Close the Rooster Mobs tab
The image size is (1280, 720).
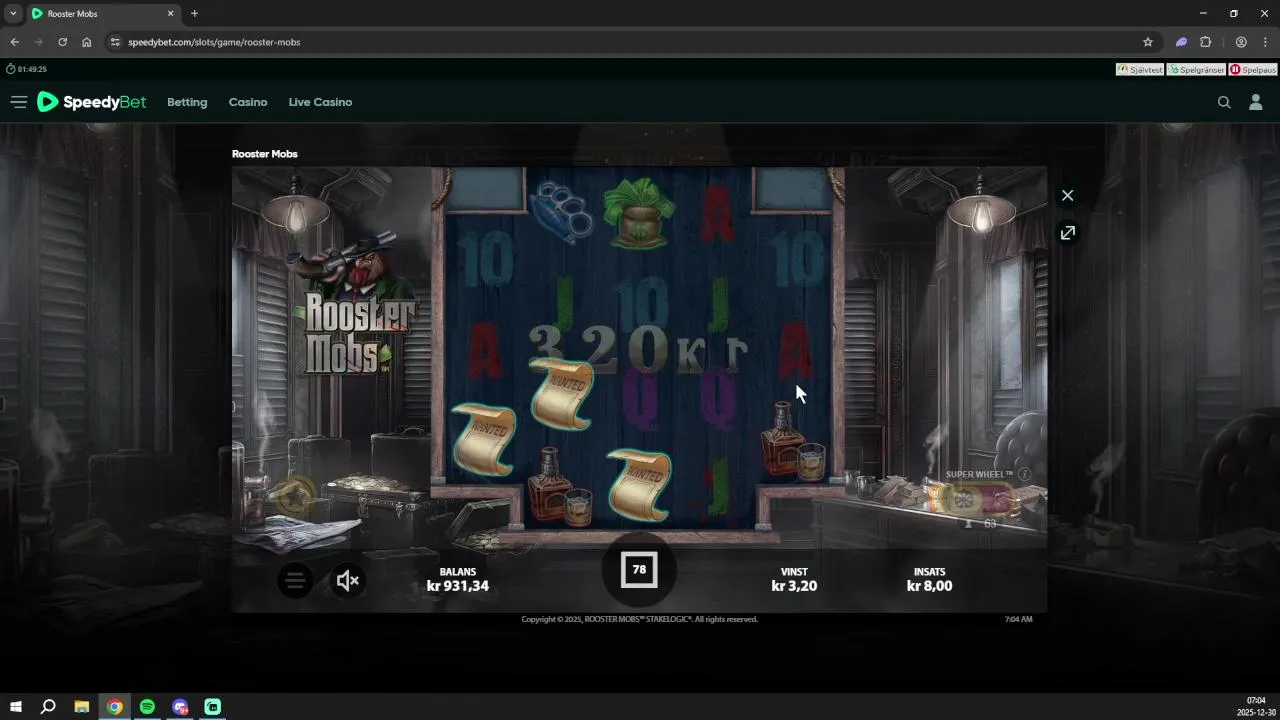coord(170,14)
